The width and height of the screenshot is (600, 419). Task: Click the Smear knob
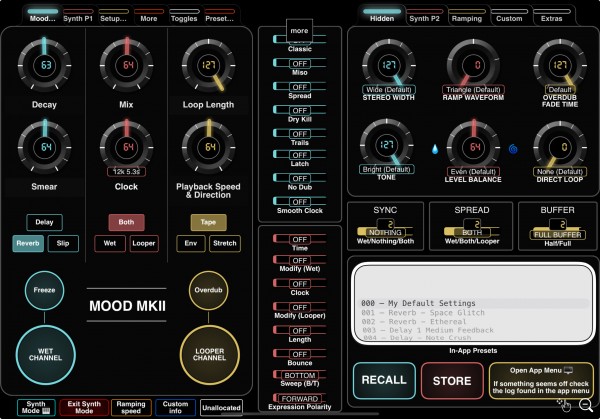pos(44,147)
